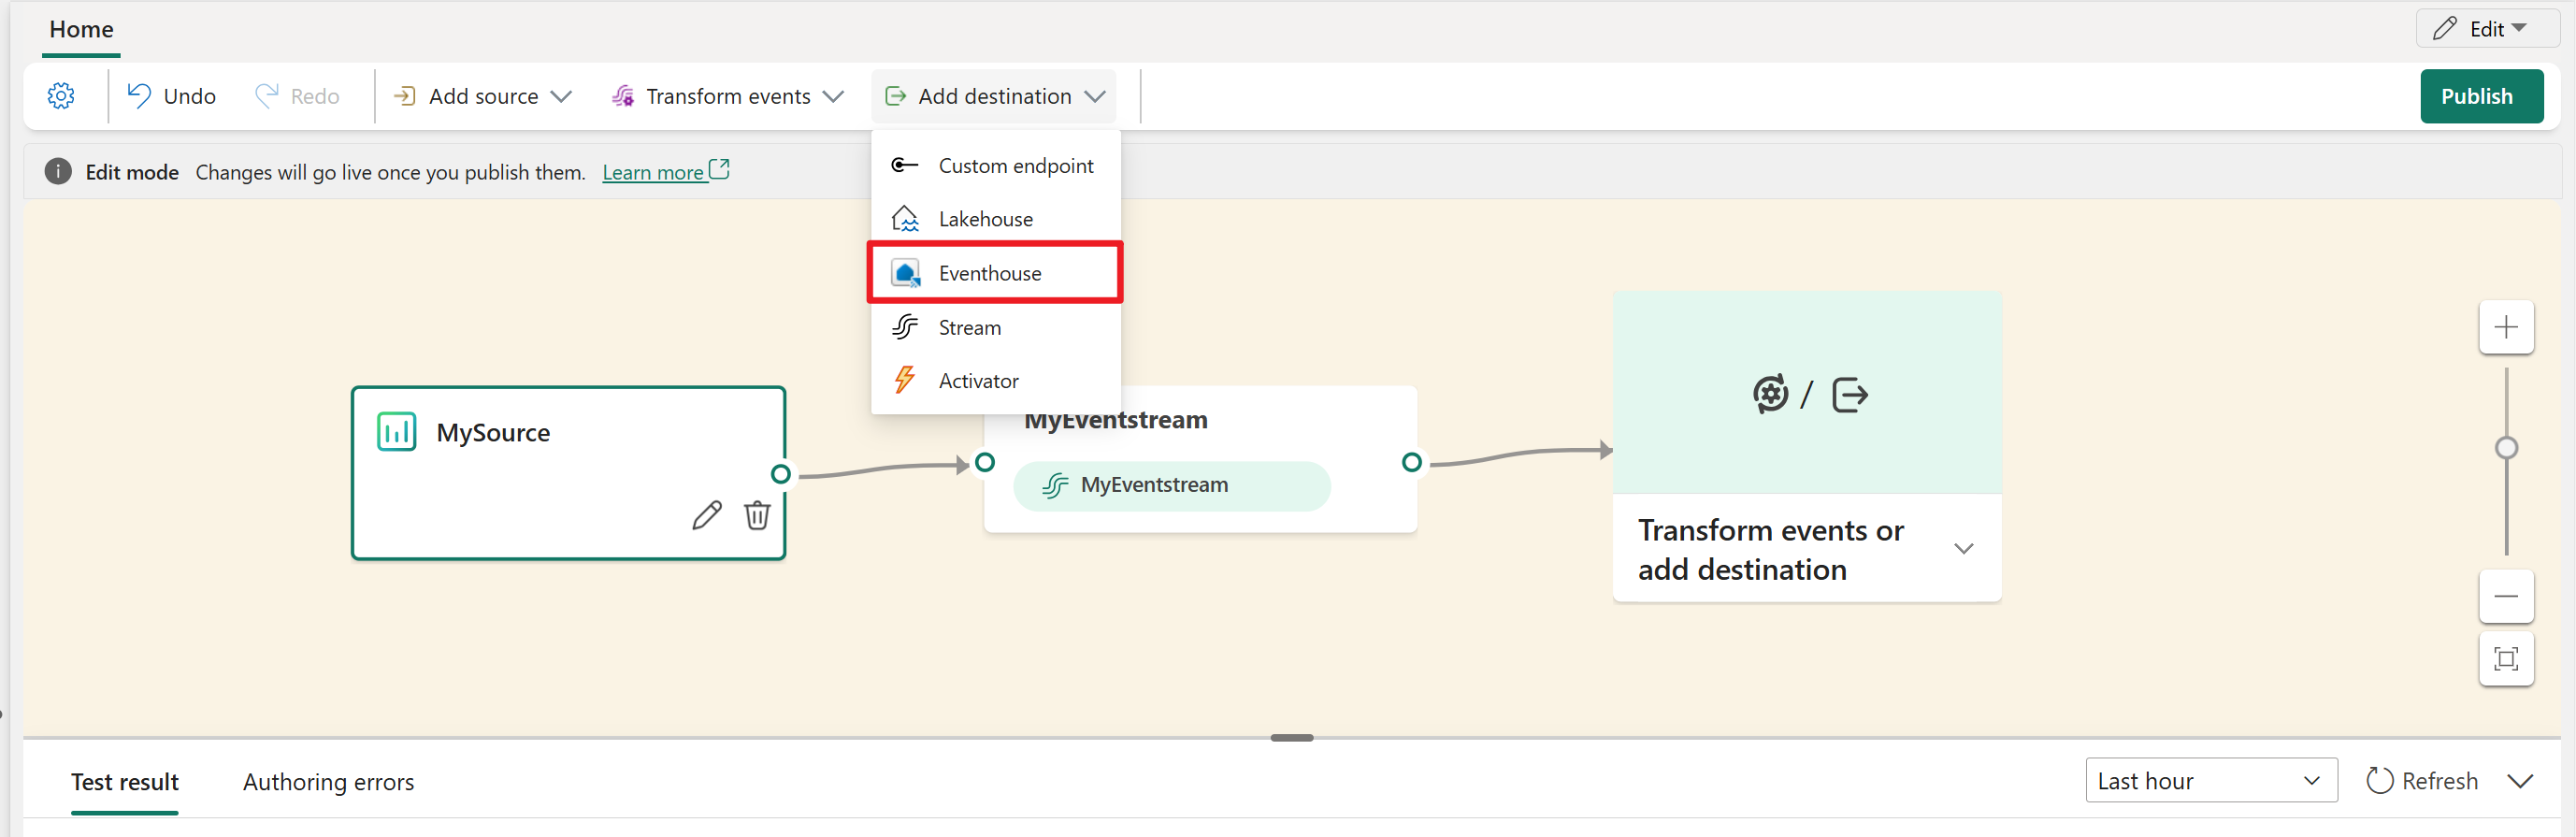
Task: Click the external link icon beside Learn more
Action: click(x=720, y=169)
